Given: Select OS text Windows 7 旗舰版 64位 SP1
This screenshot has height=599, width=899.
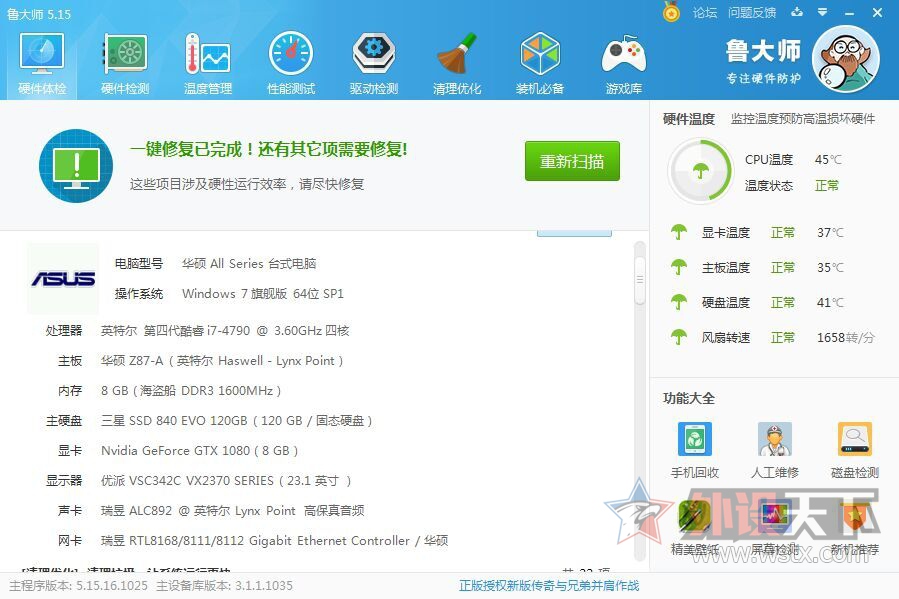Looking at the screenshot, I should [x=263, y=293].
